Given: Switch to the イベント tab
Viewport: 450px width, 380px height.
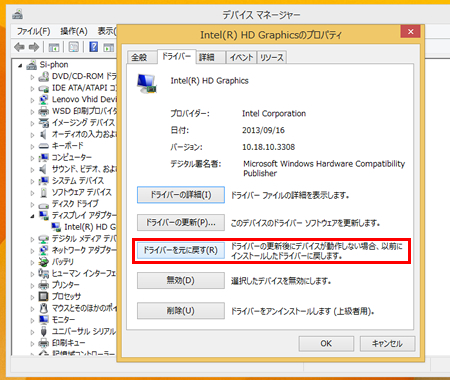Looking at the screenshot, I should click(x=241, y=57).
